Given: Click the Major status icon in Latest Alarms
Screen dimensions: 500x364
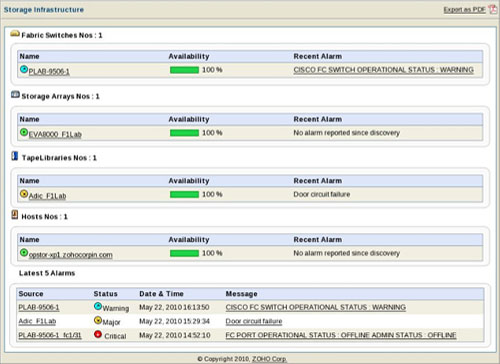Looking at the screenshot, I should pyautogui.click(x=98, y=320).
